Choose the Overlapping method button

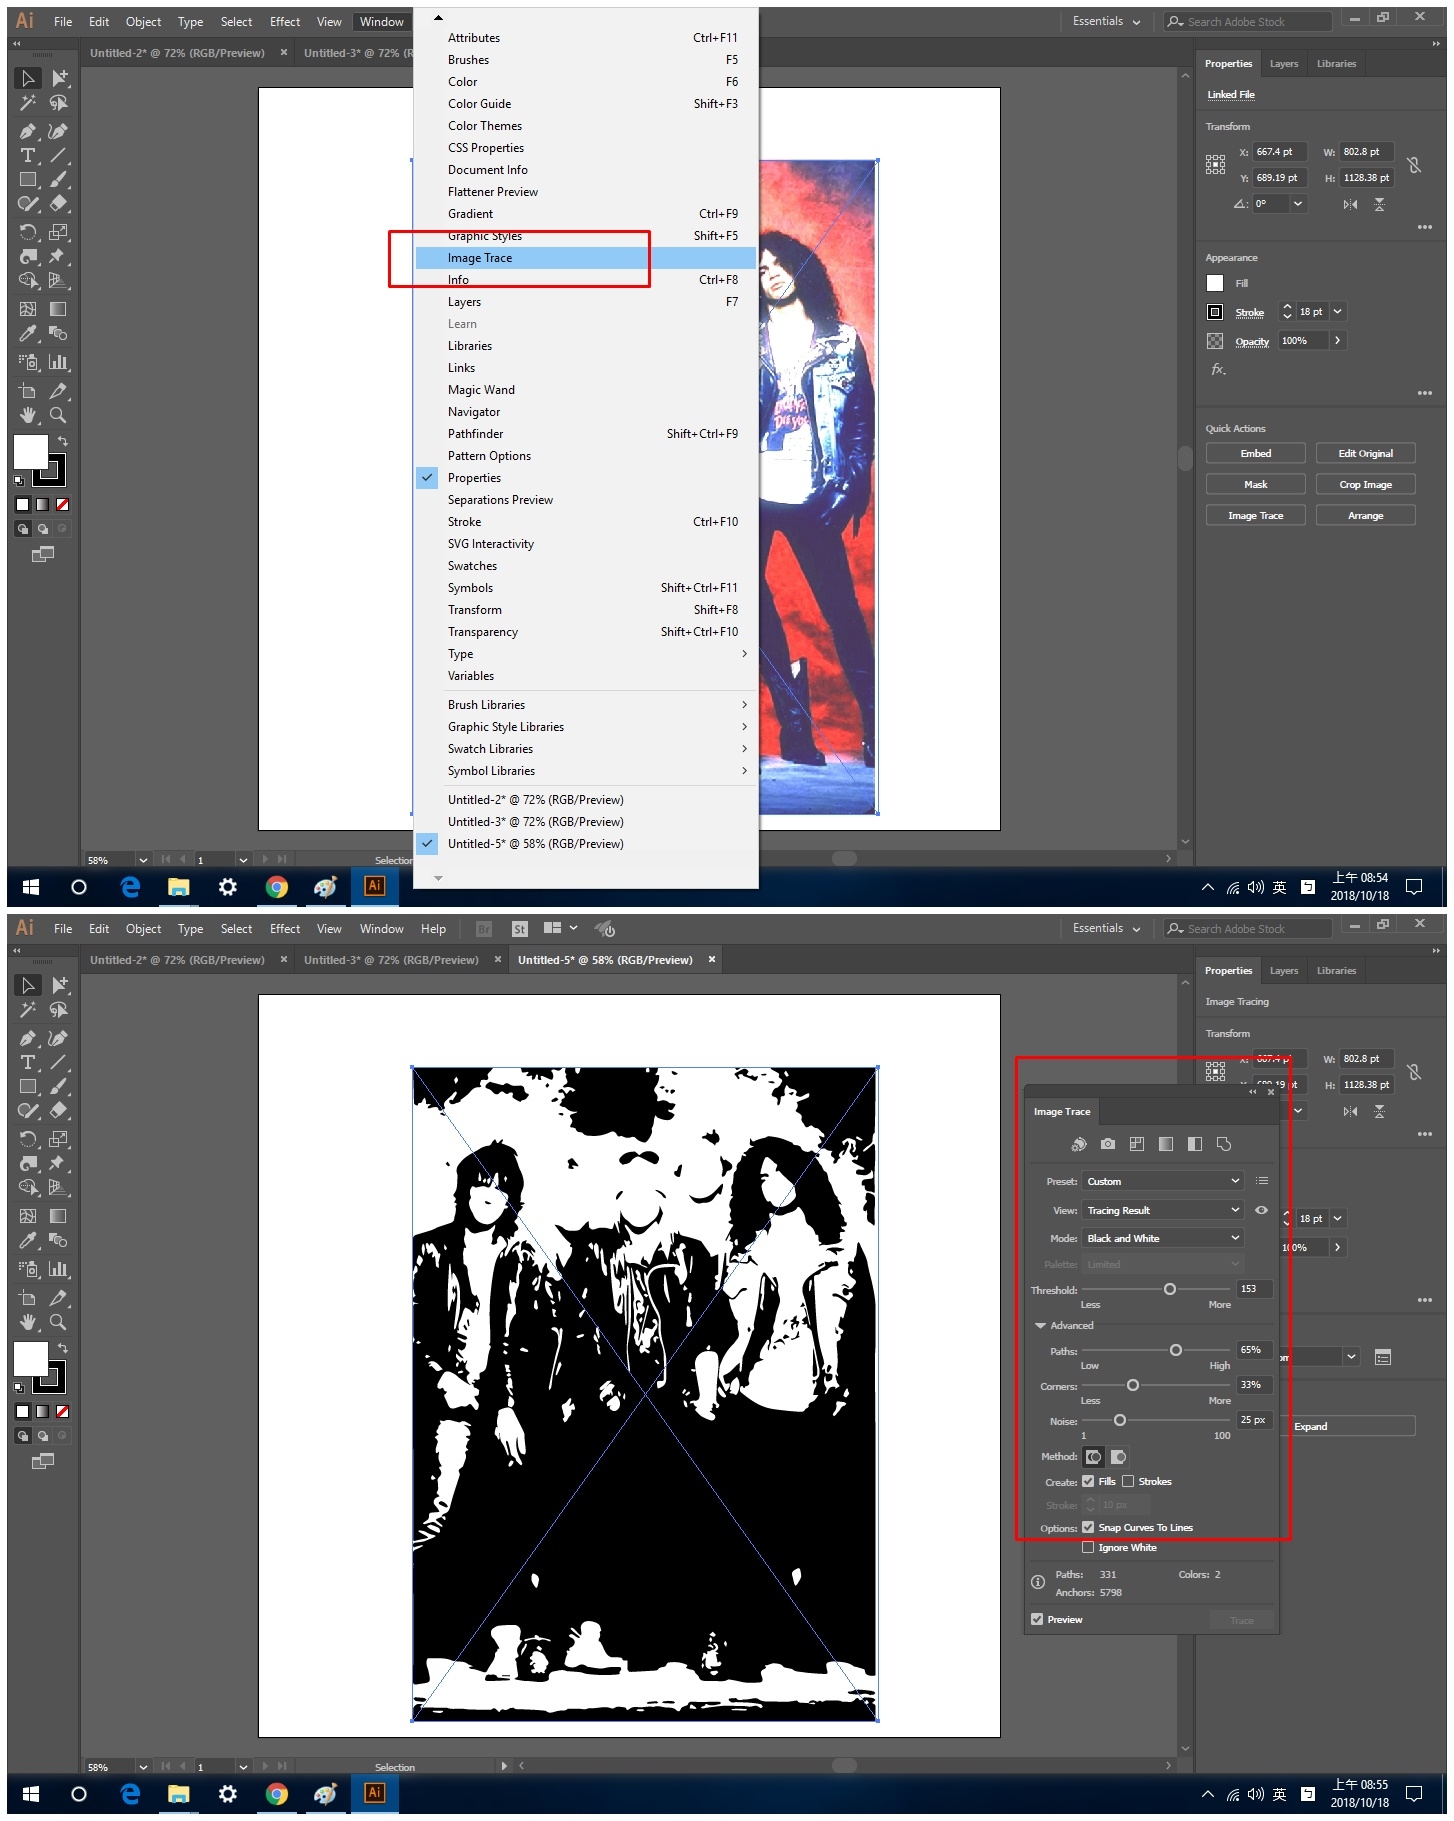(1118, 1457)
